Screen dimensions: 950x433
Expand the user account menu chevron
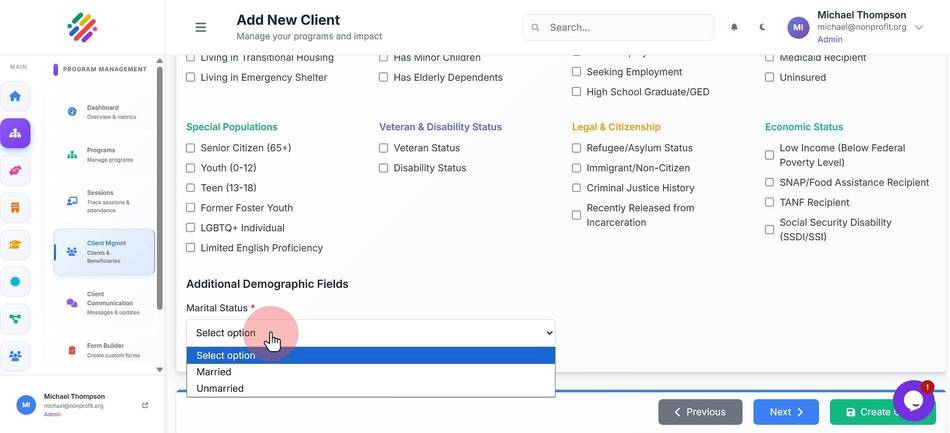919,27
